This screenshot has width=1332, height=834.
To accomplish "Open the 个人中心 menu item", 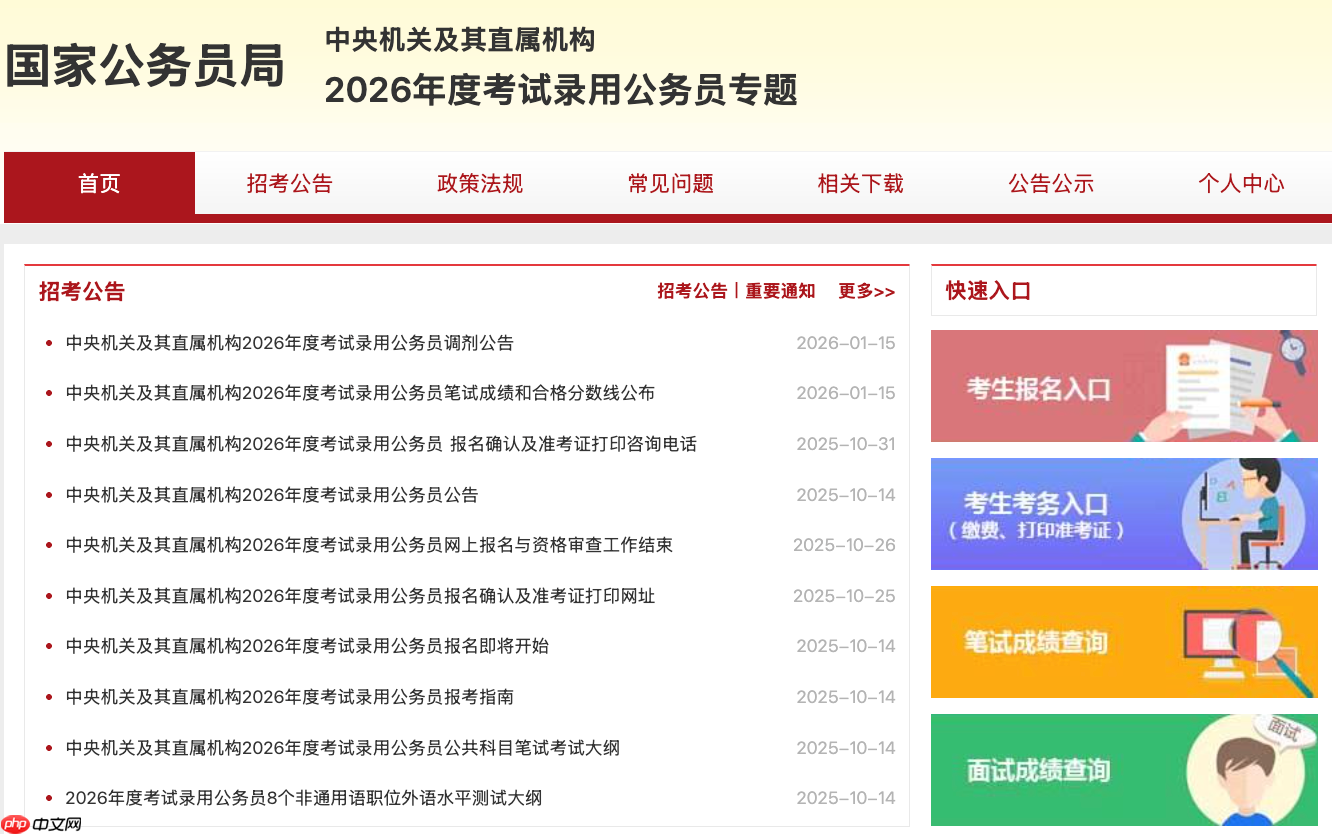I will tap(1241, 184).
